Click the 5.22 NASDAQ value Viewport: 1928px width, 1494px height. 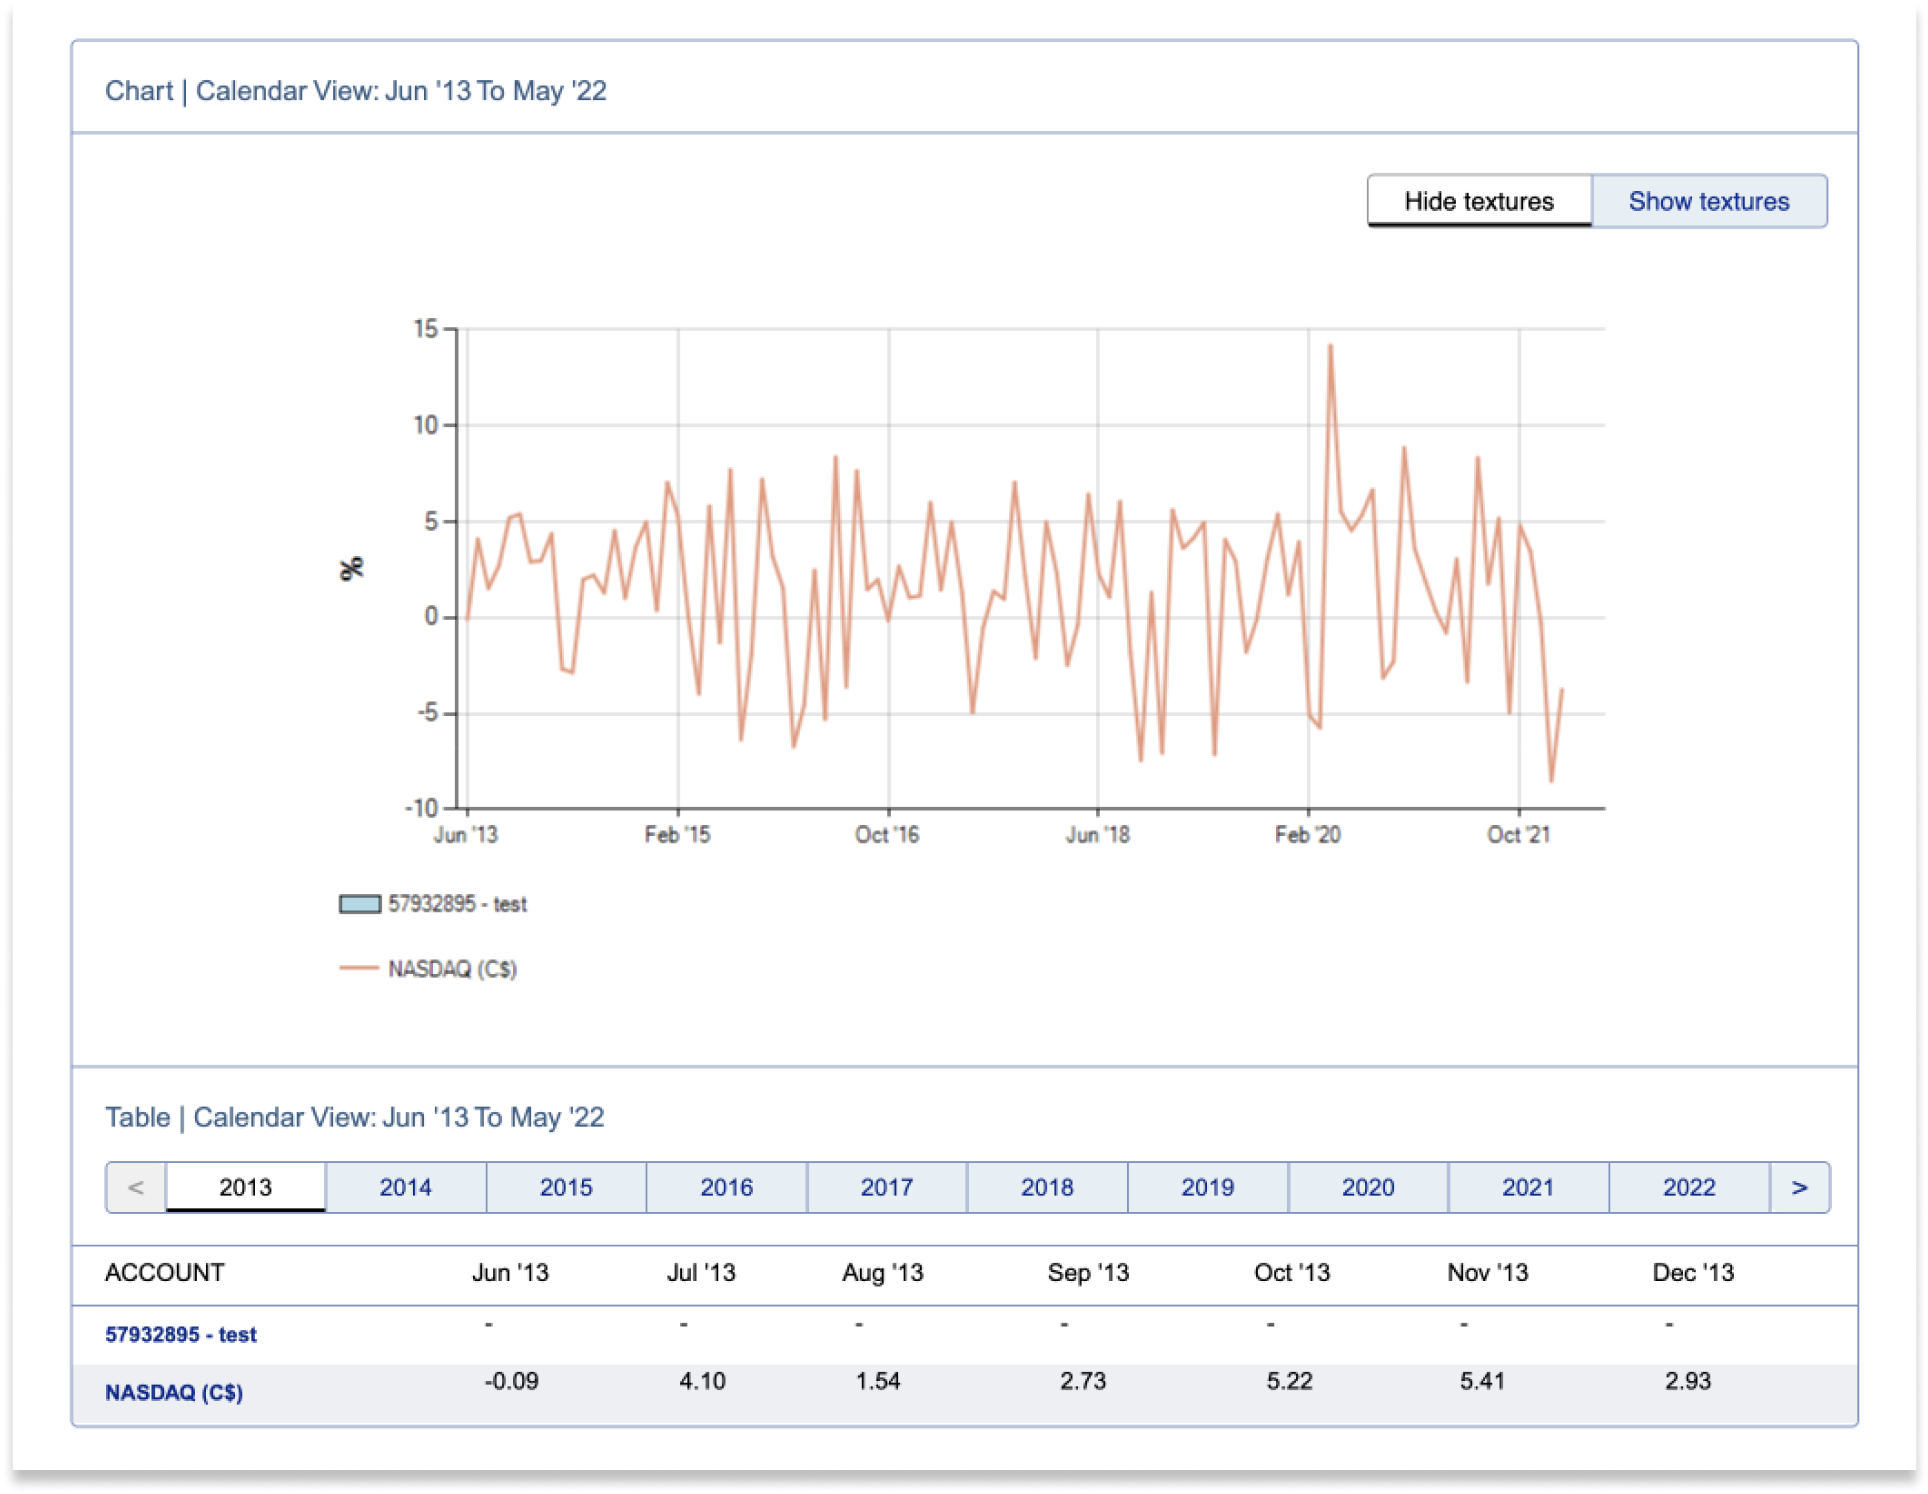point(1289,1381)
